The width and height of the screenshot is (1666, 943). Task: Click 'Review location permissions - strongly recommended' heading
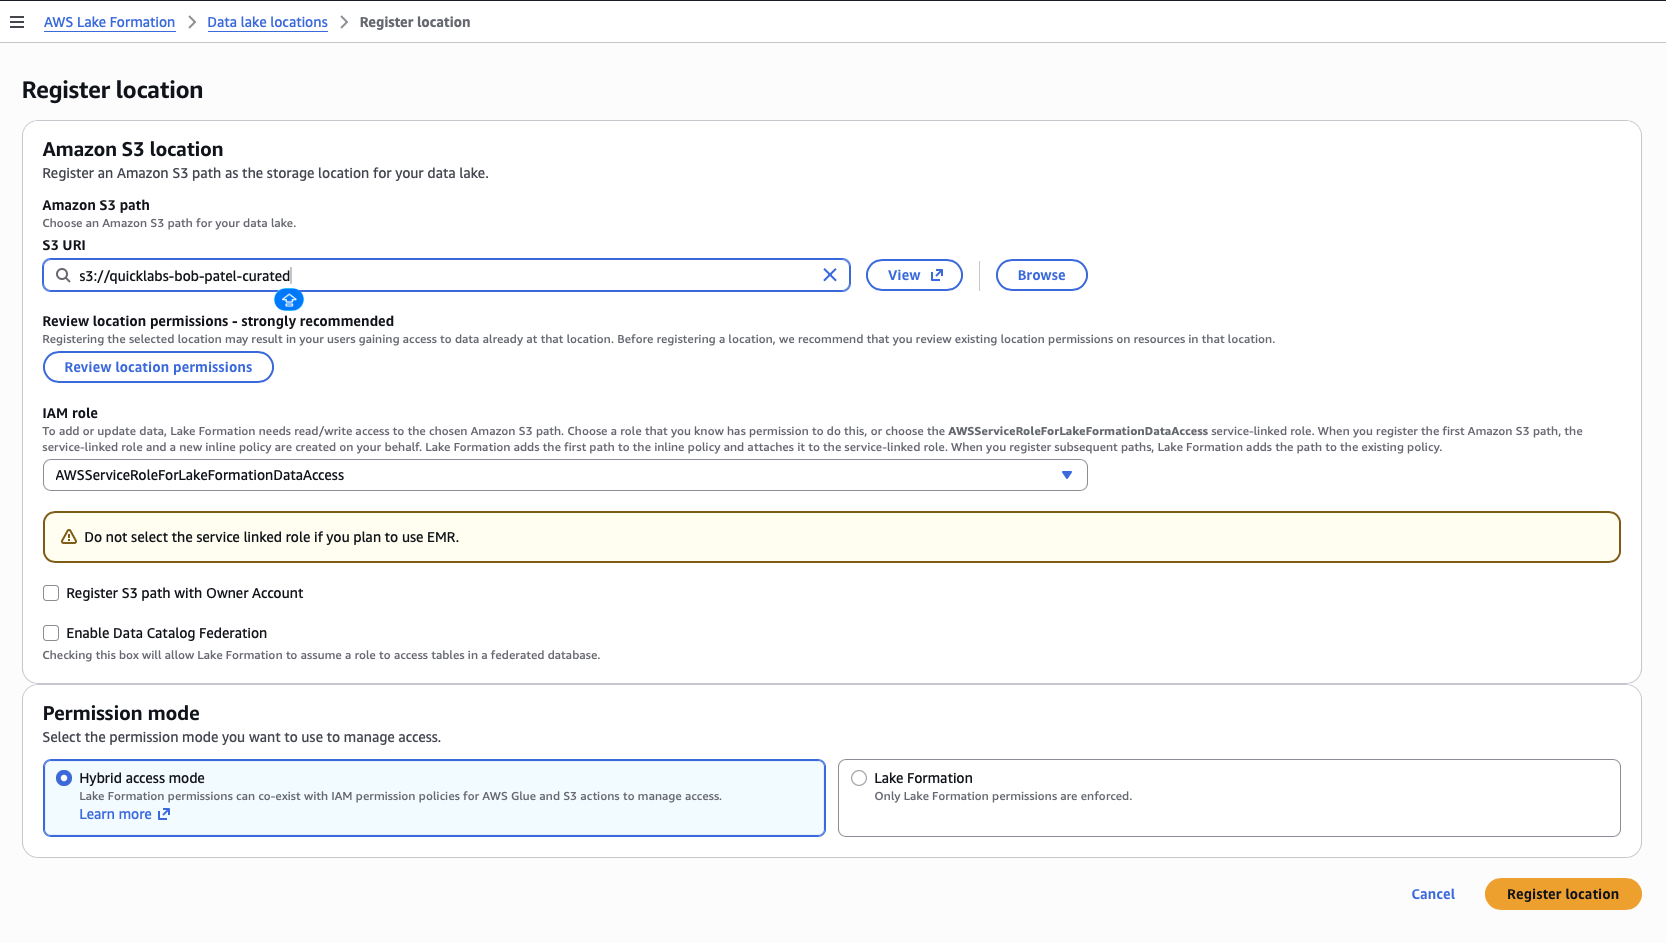[x=218, y=321]
